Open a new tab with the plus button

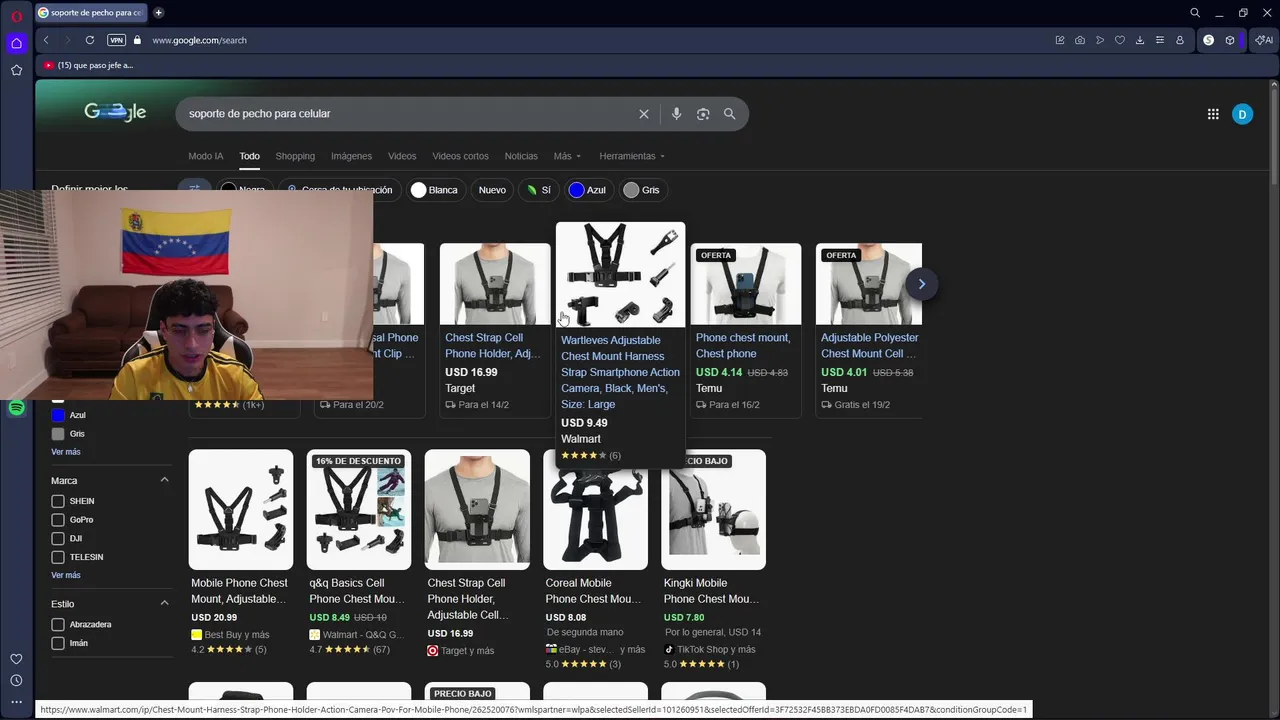pos(158,13)
